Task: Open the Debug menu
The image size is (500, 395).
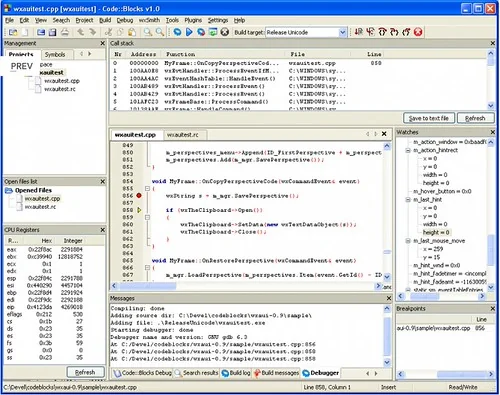Action: pyautogui.click(x=125, y=20)
